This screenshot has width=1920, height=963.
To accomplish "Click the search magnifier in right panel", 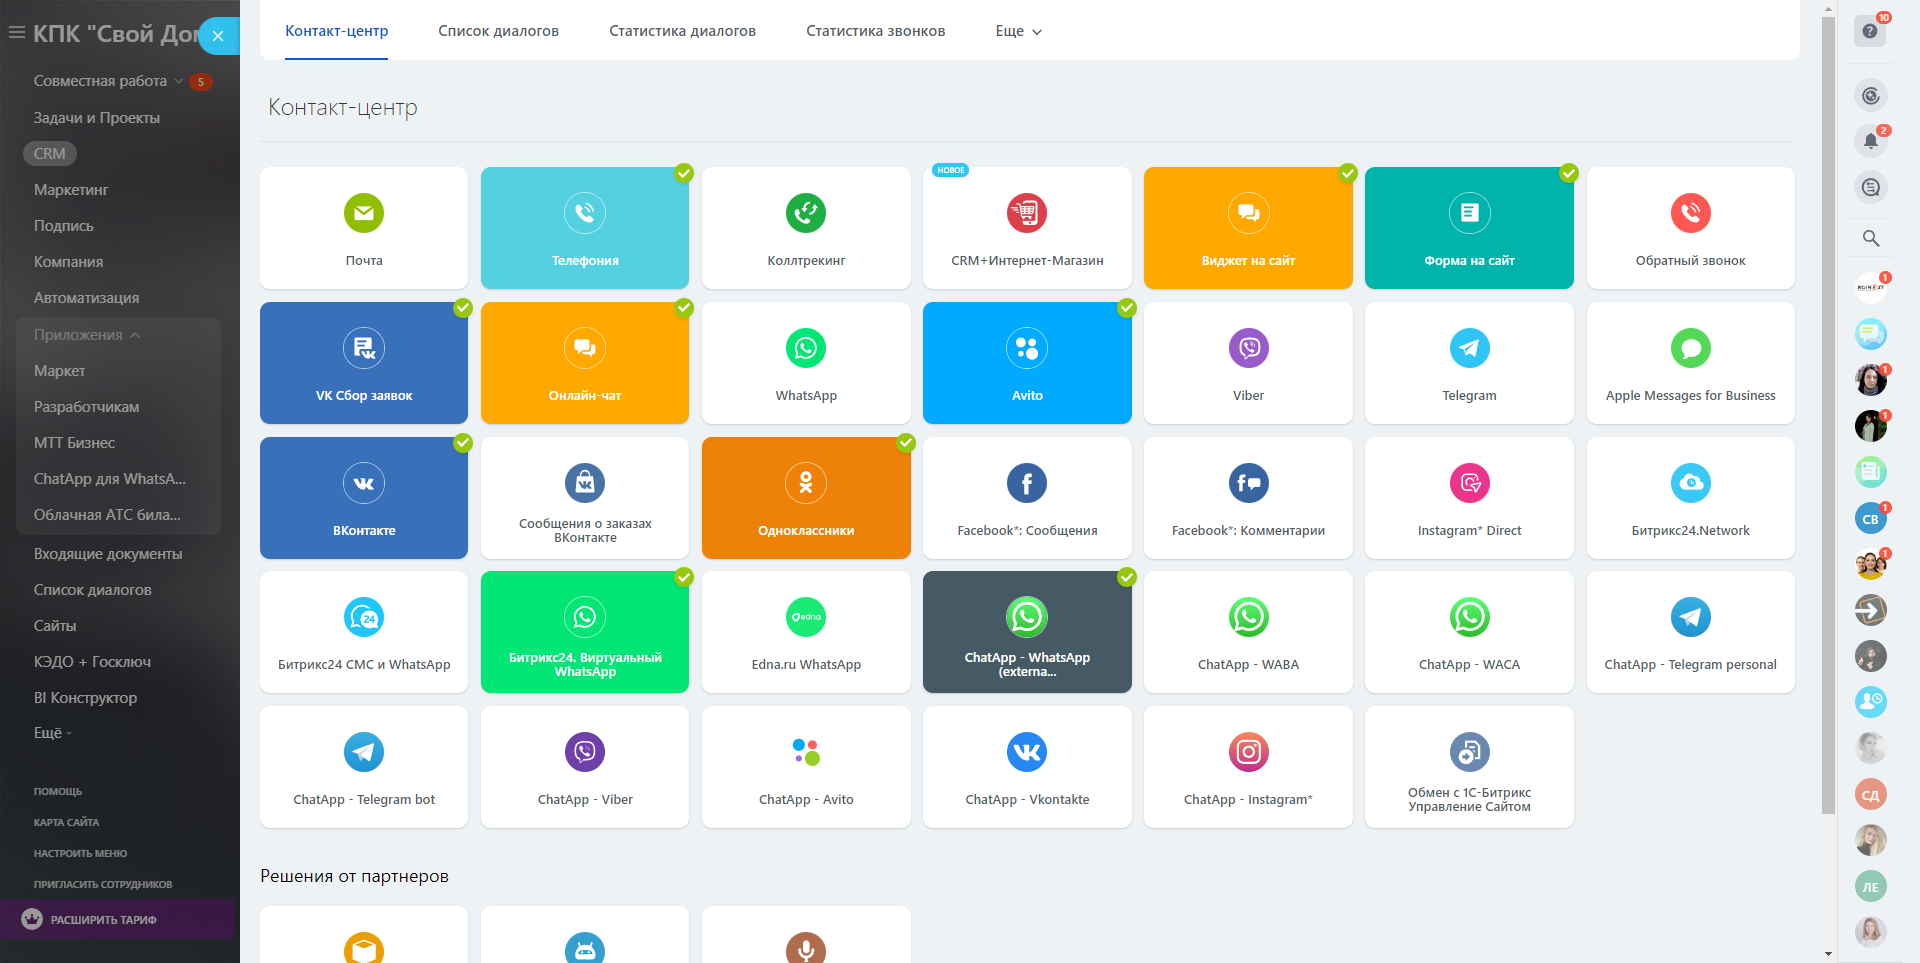I will [x=1870, y=238].
